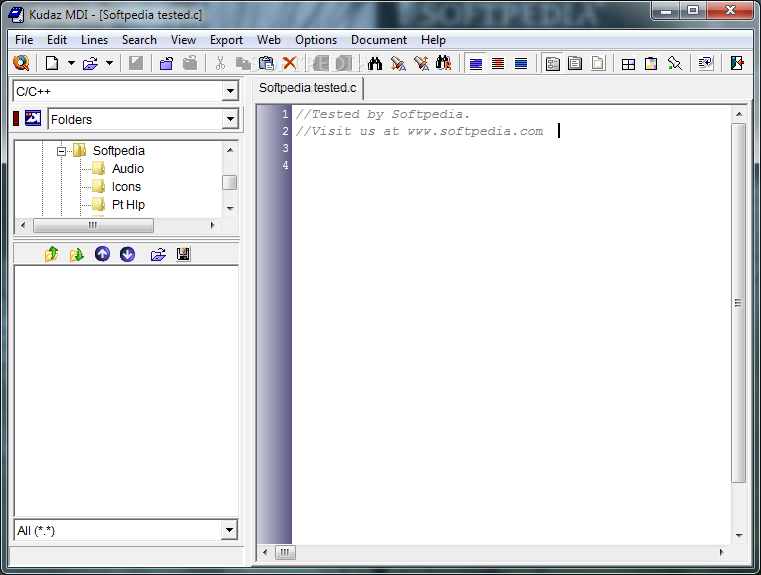
Task: Open Find with the black binoculars icon
Action: [375, 63]
